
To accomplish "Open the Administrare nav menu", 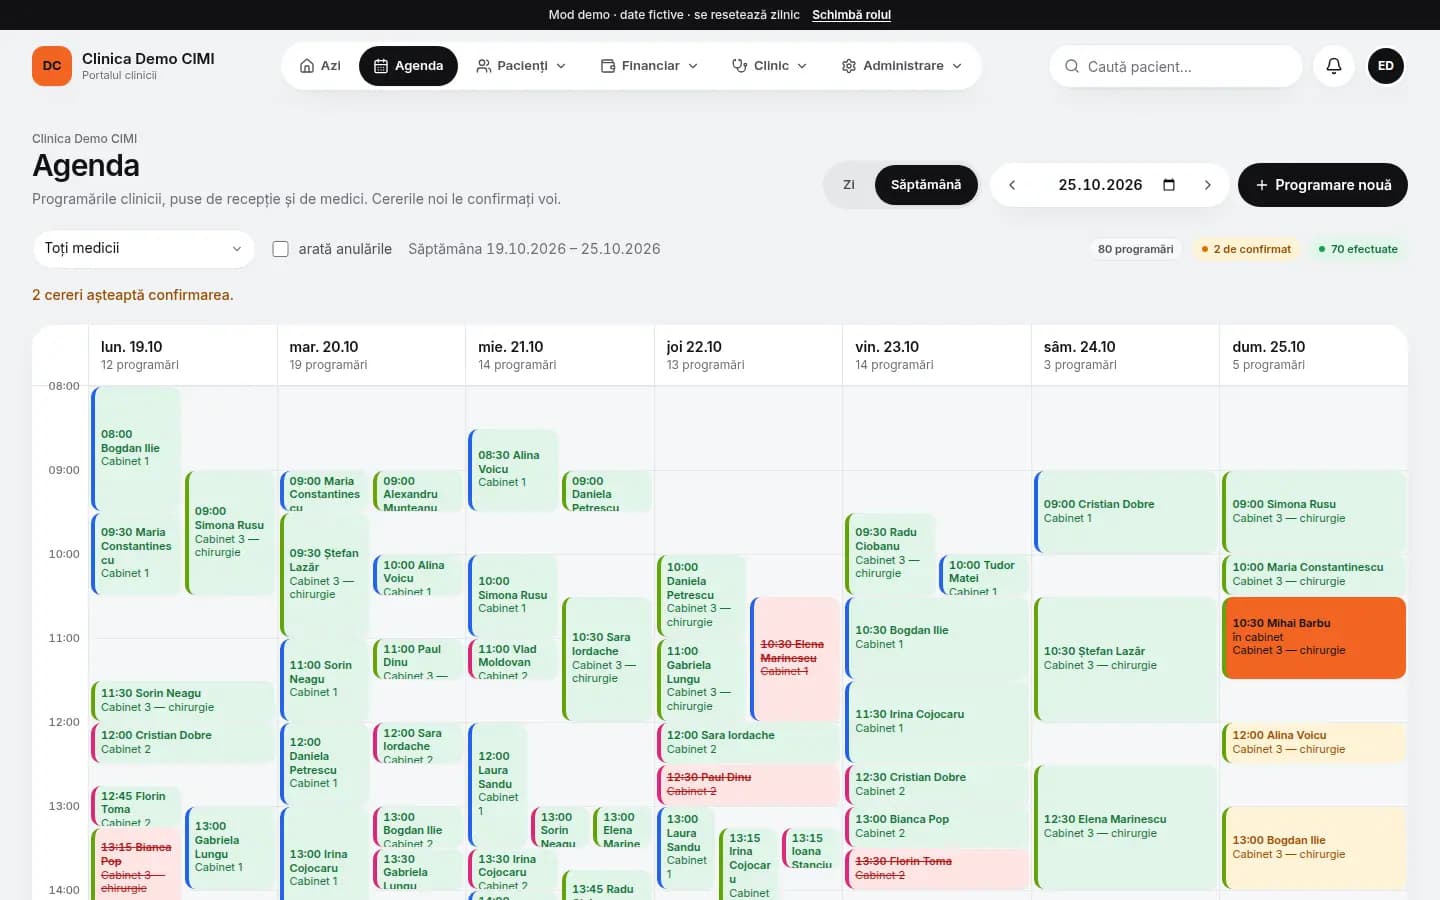I will click(x=902, y=66).
